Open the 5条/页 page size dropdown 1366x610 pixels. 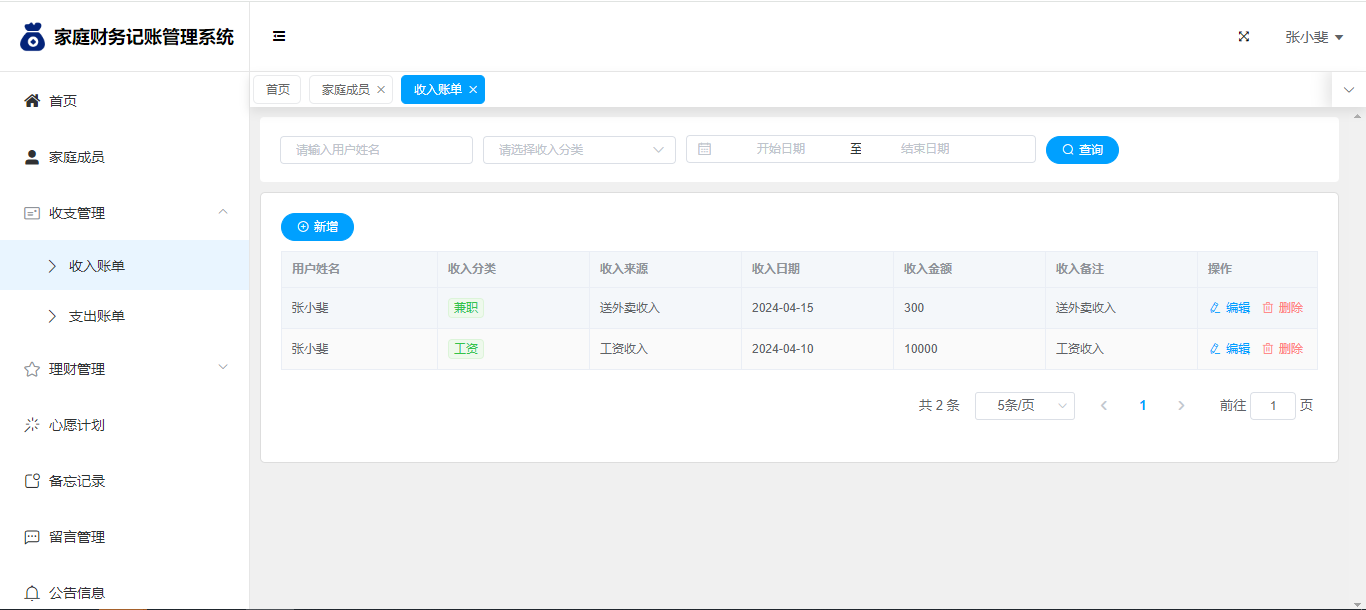pyautogui.click(x=1024, y=406)
